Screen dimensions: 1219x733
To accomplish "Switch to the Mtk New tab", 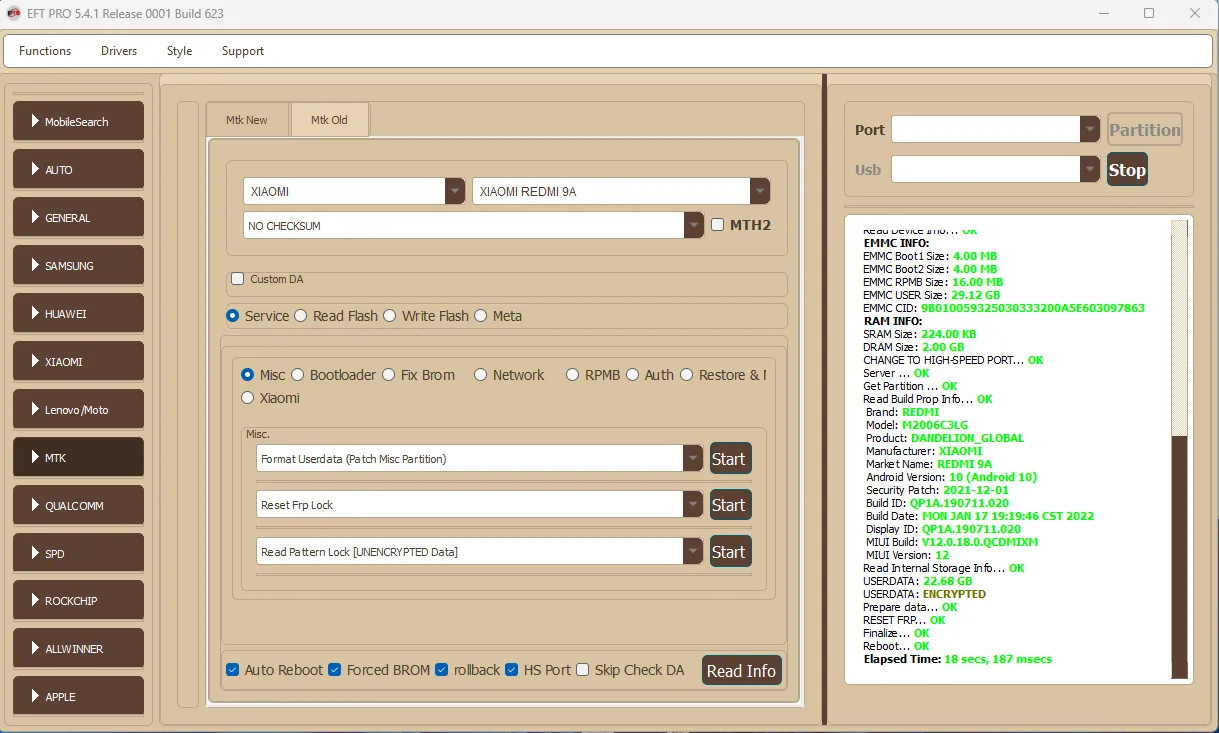I will [246, 120].
